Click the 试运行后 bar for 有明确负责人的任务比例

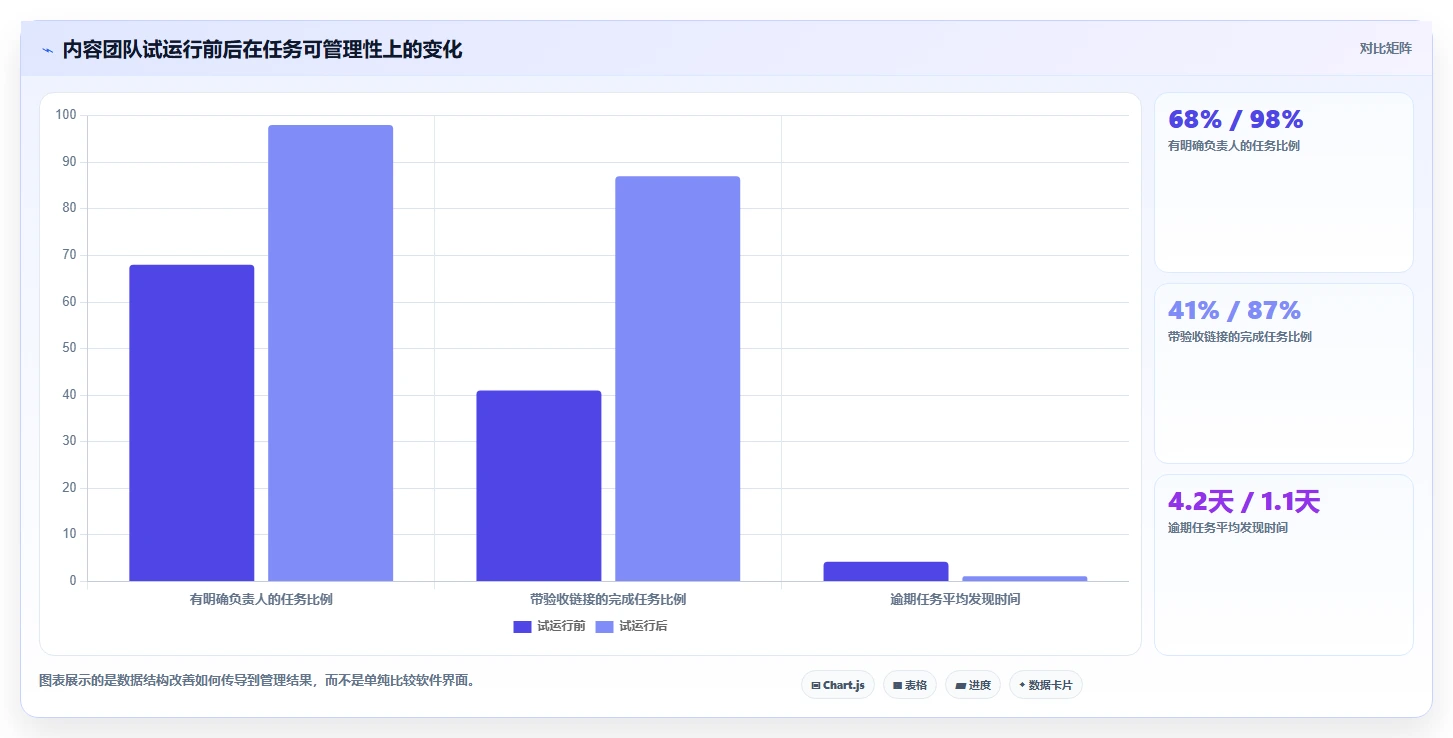pos(330,353)
